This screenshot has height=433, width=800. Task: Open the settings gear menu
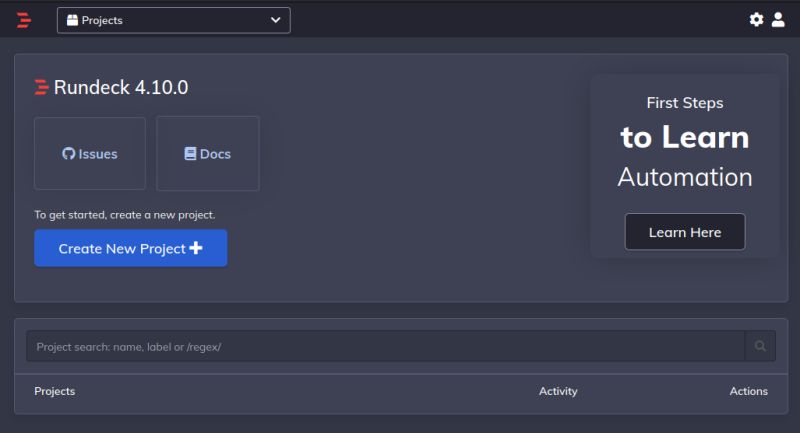[x=756, y=19]
